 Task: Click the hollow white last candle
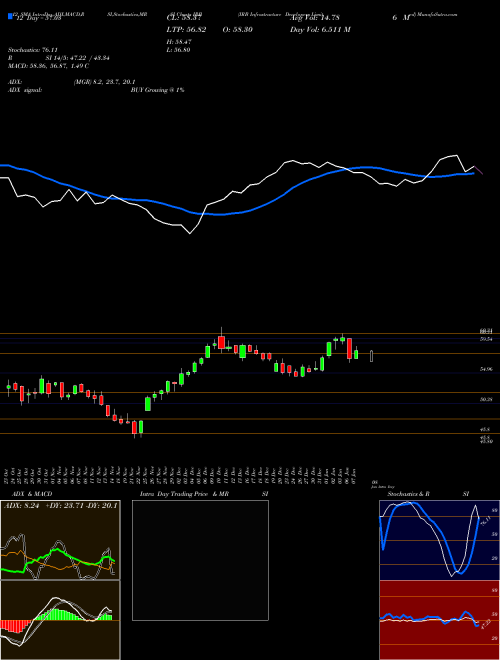pyautogui.click(x=372, y=356)
